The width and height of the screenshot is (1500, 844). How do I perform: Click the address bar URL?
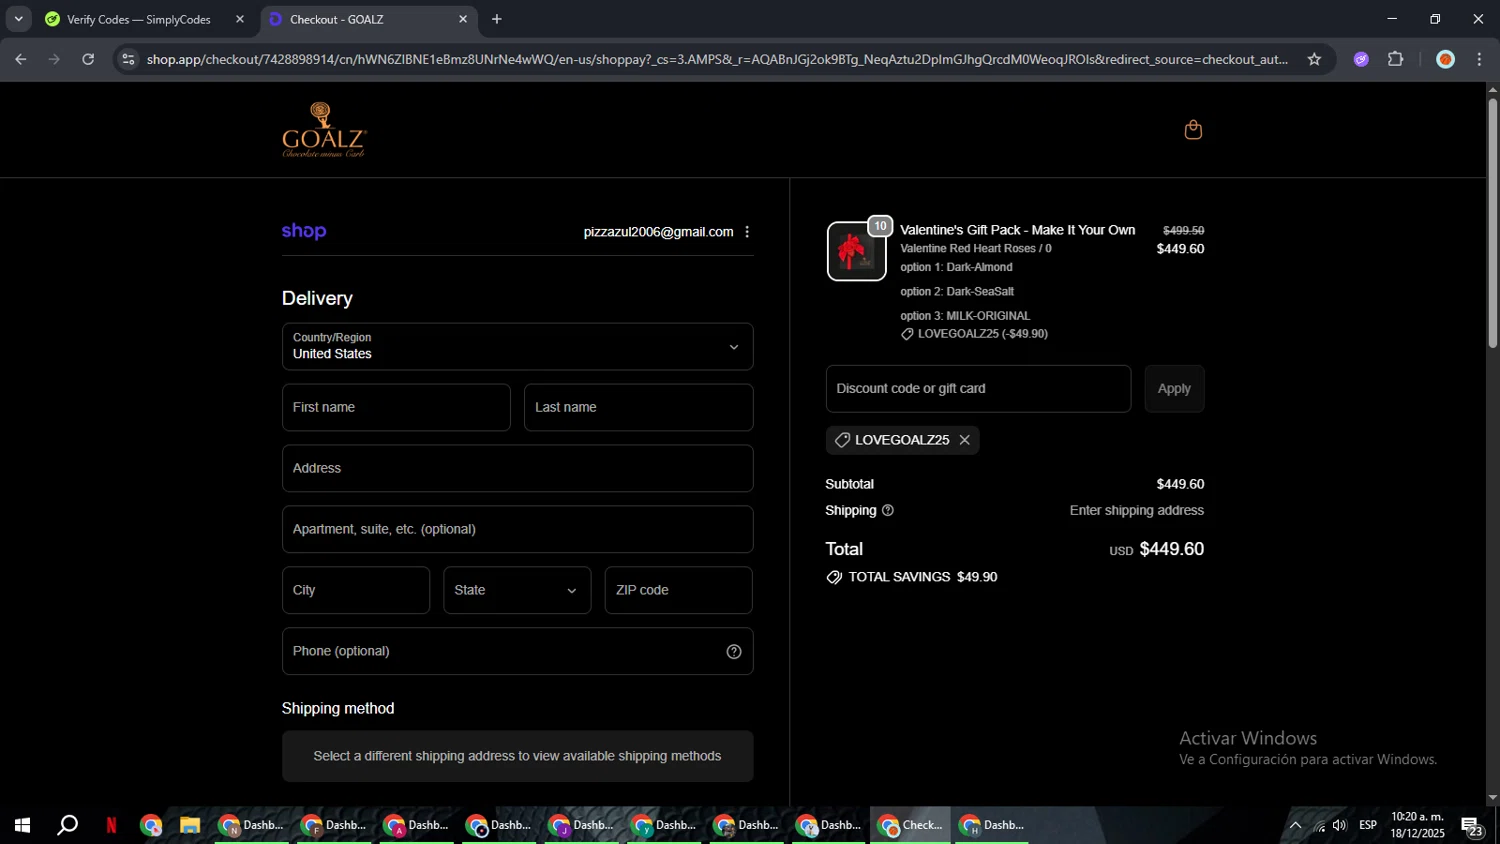point(717,60)
